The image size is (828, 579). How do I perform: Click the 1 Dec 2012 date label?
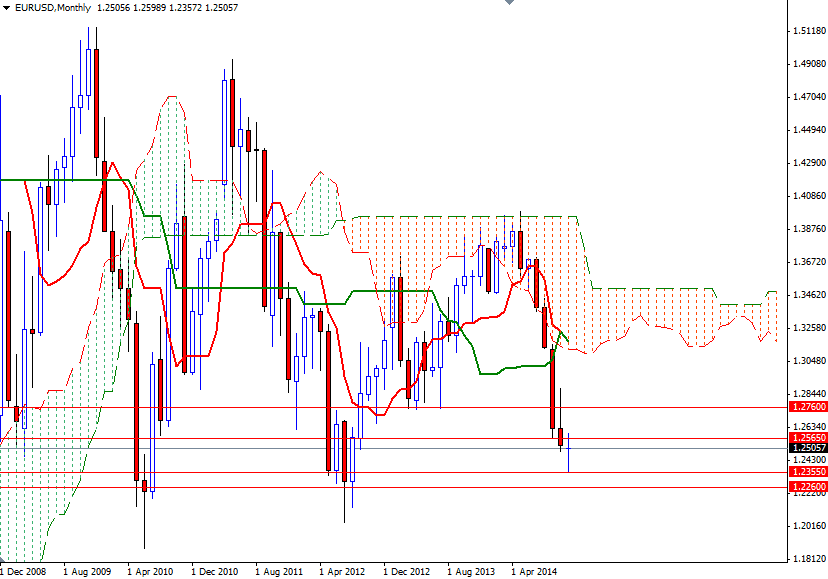pyautogui.click(x=405, y=566)
